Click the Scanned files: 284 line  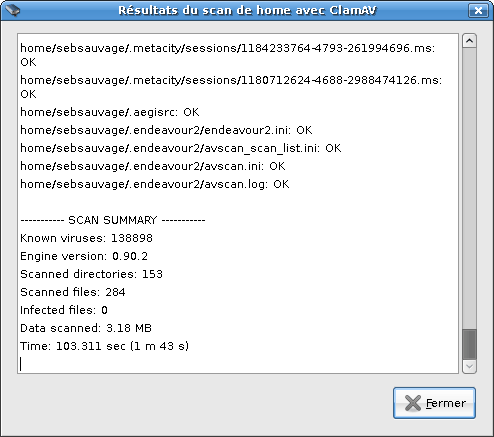73,292
